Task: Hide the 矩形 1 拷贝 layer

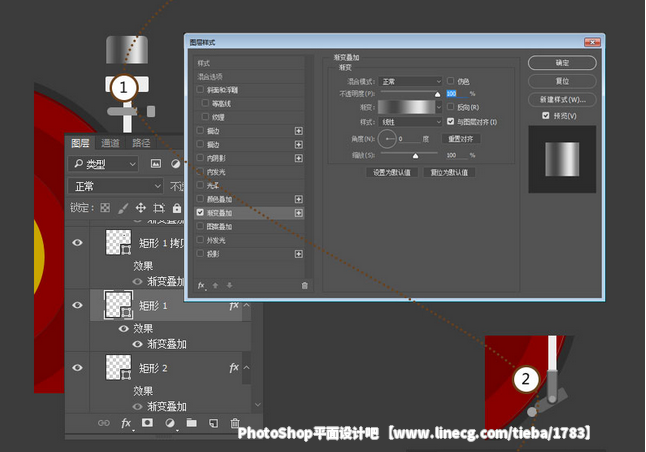Action: (77, 242)
